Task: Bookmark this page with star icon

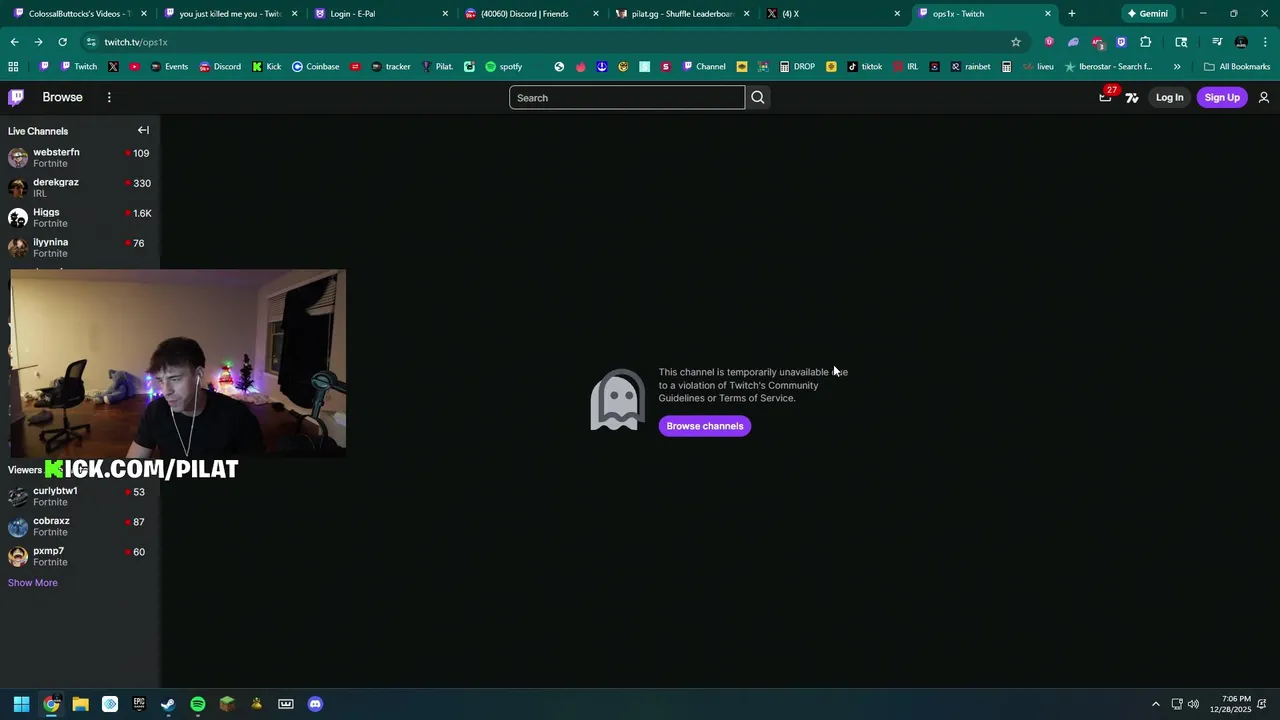Action: pyautogui.click(x=1016, y=42)
